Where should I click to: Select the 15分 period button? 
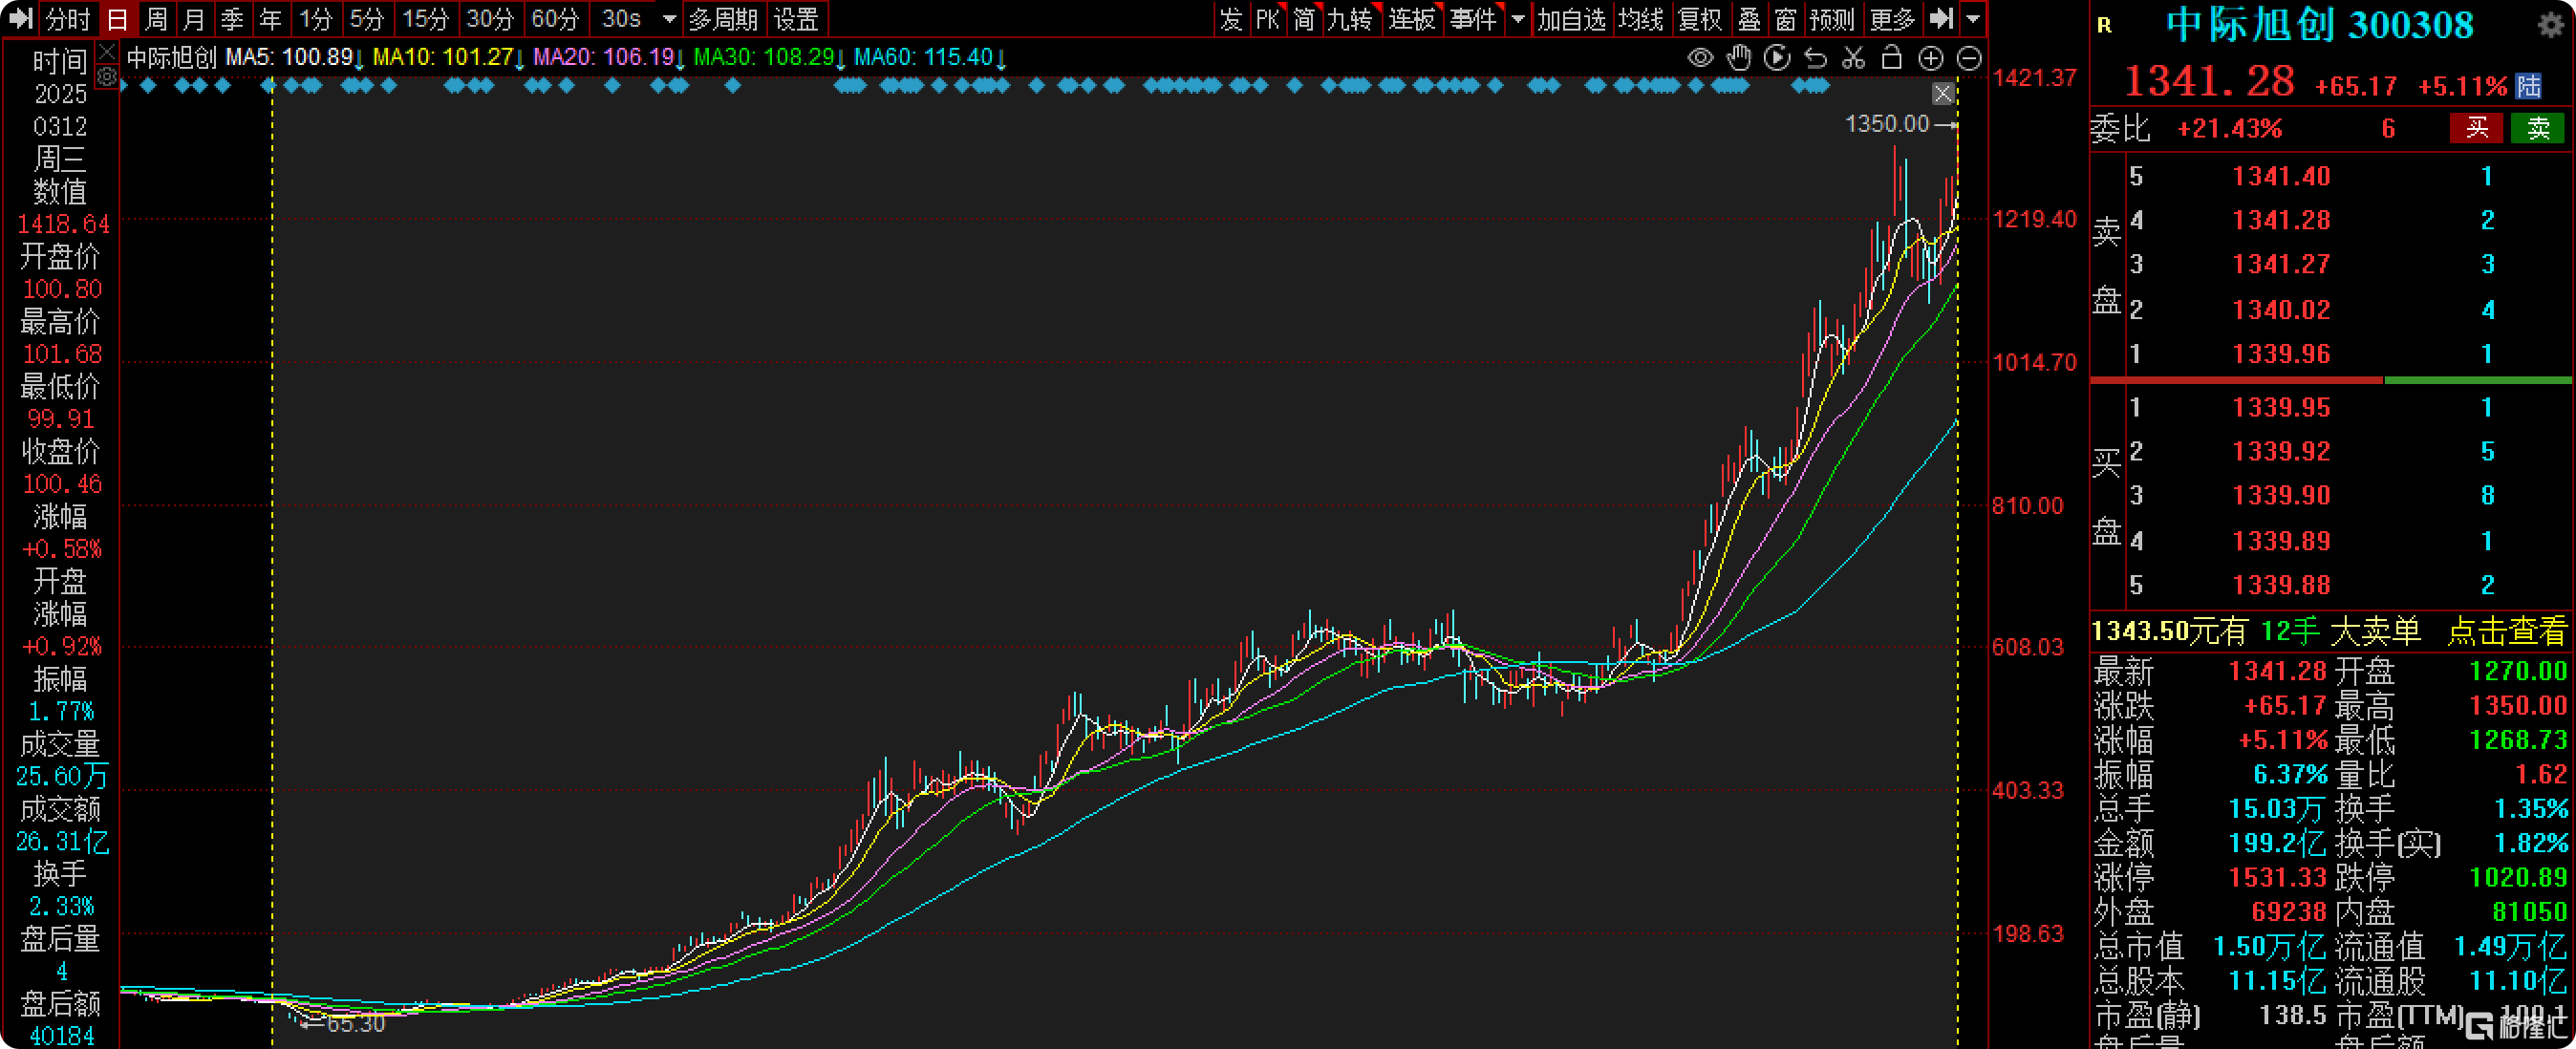point(425,19)
